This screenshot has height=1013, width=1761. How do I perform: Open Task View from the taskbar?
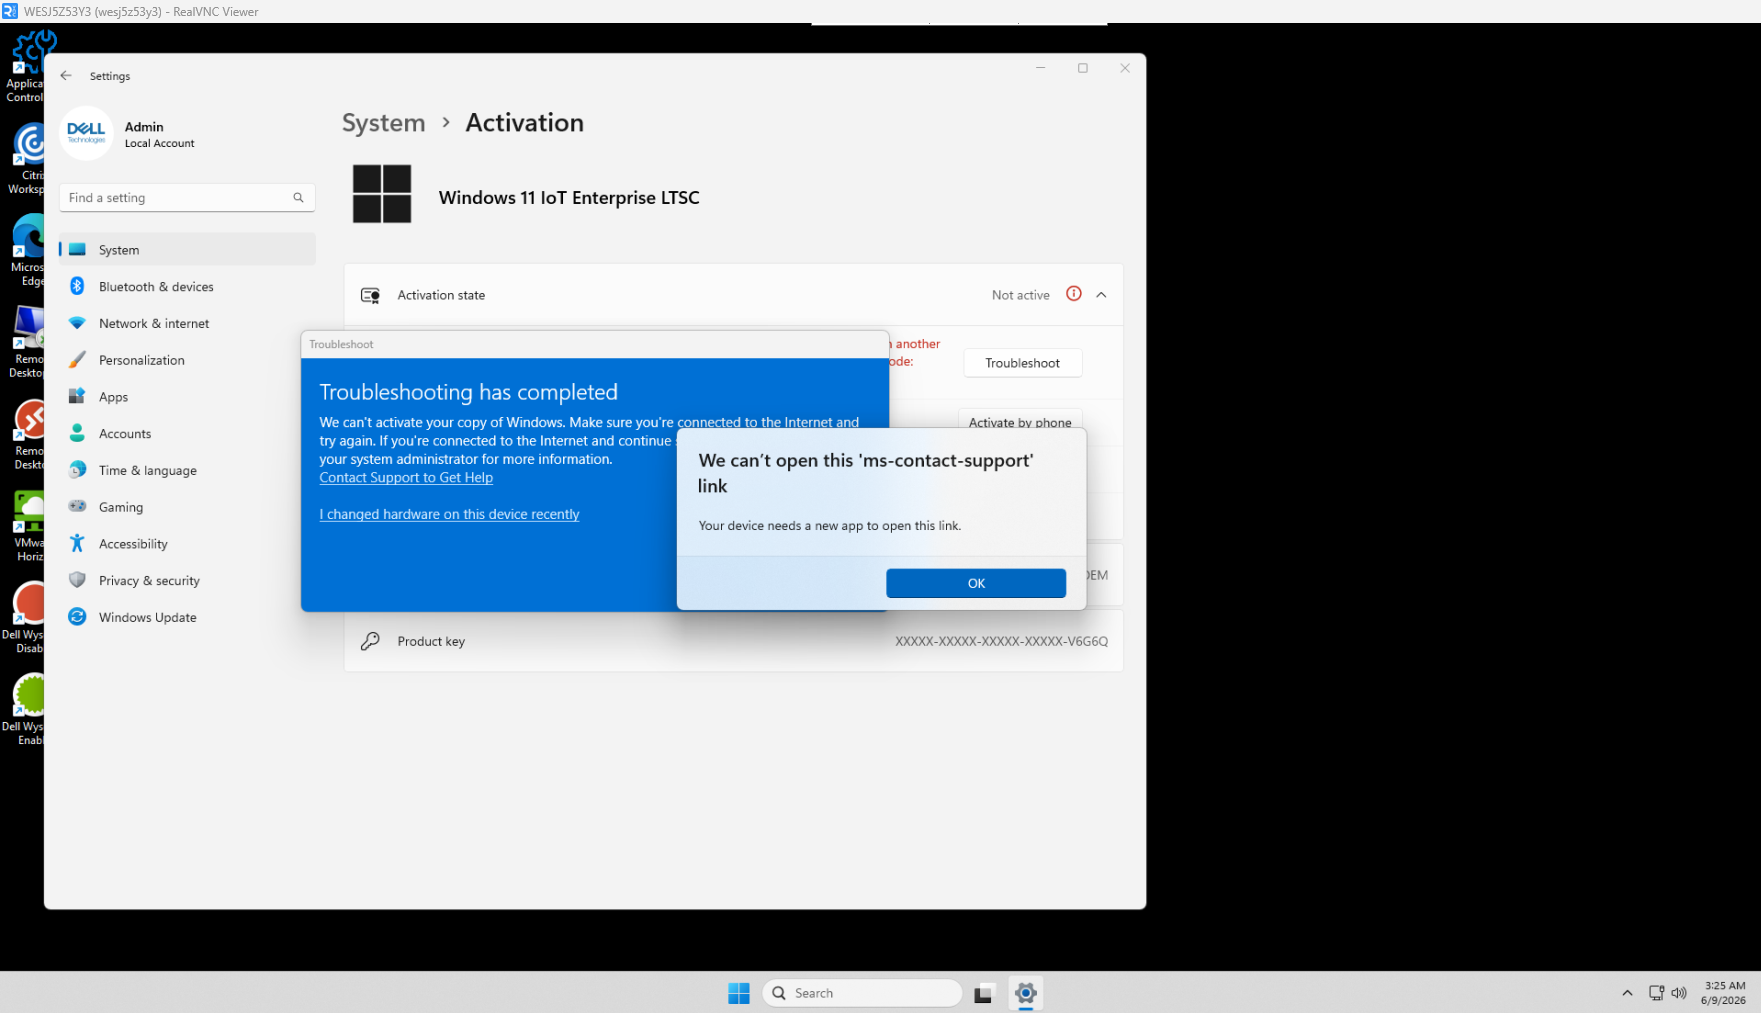[983, 993]
